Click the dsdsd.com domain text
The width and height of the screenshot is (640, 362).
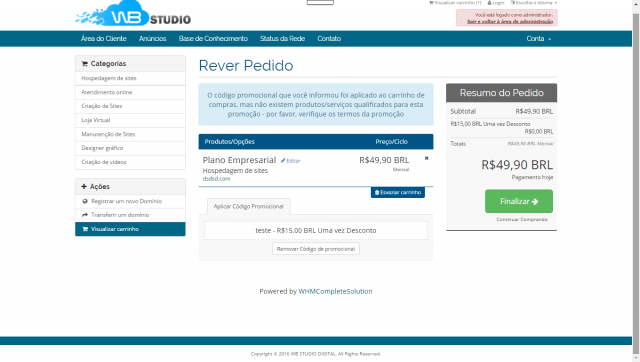pyautogui.click(x=216, y=179)
